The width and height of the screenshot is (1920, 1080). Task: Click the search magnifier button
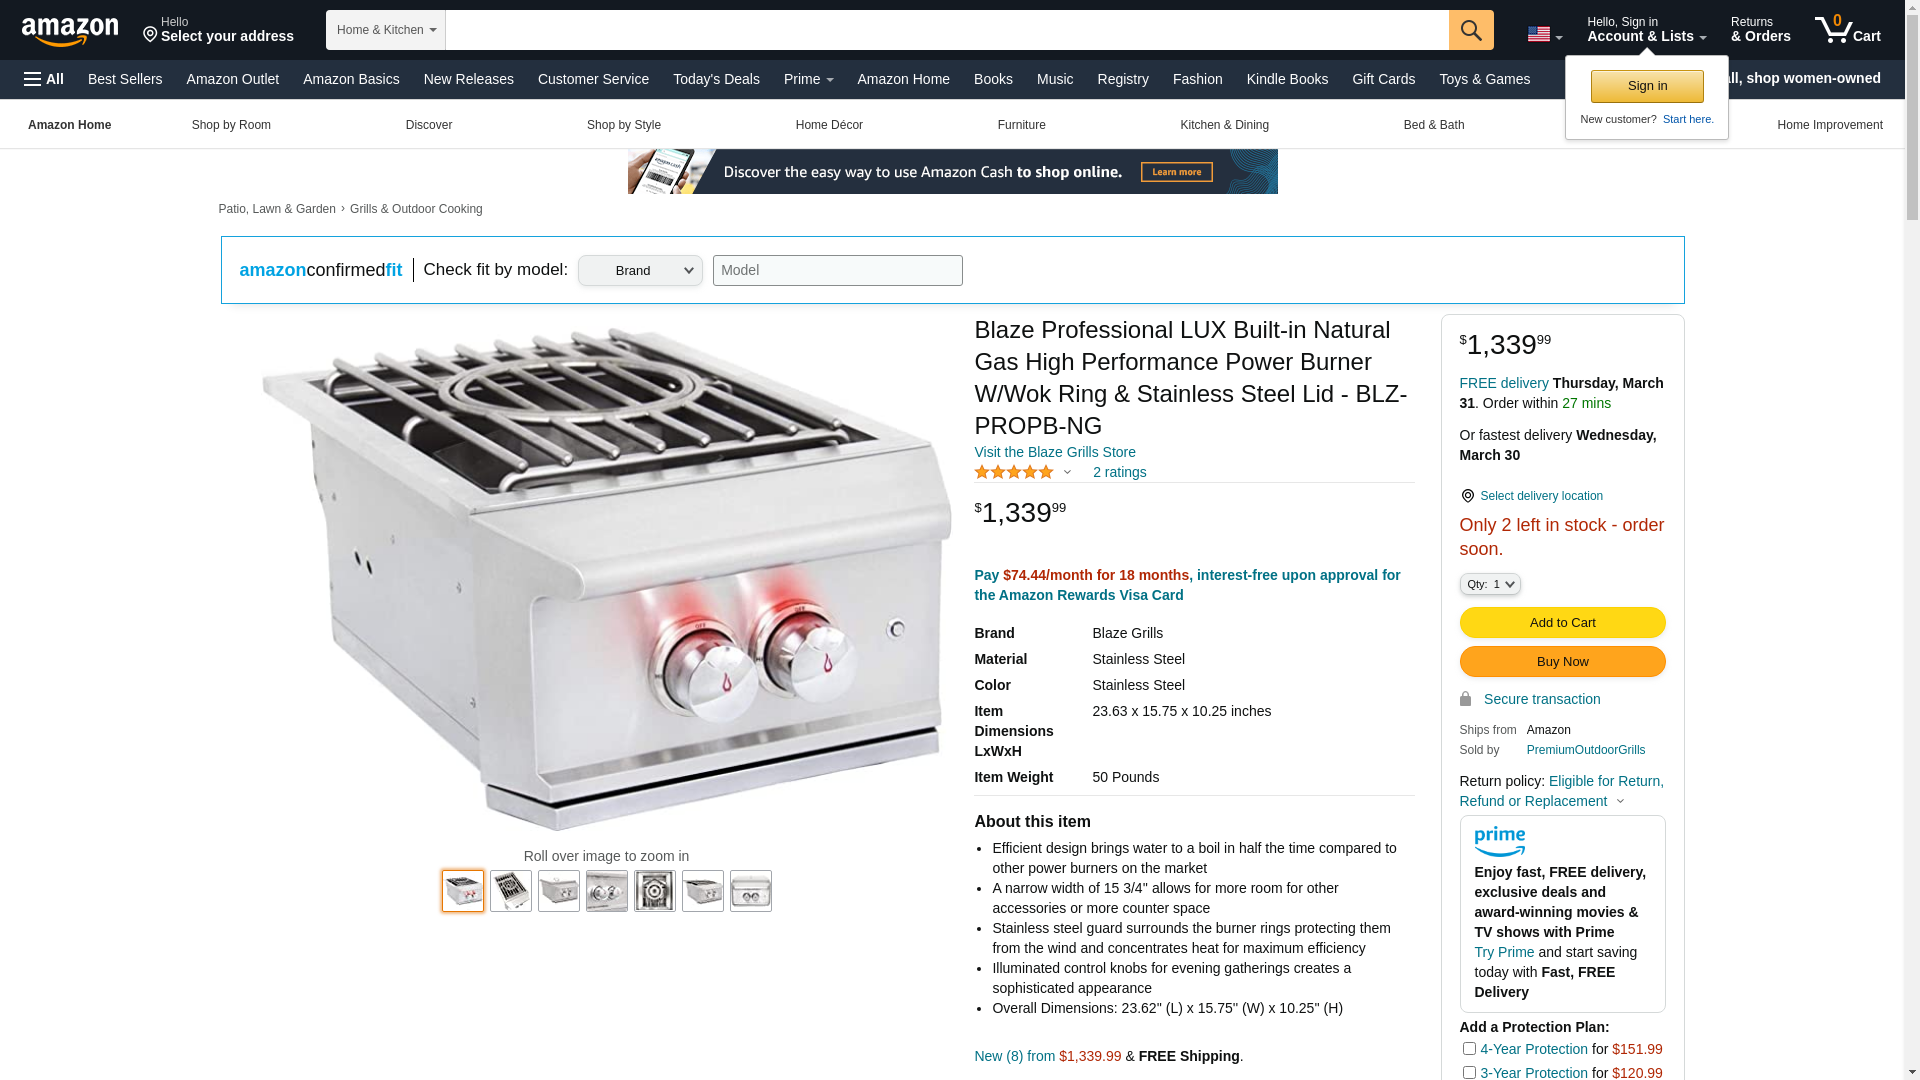(x=1471, y=30)
